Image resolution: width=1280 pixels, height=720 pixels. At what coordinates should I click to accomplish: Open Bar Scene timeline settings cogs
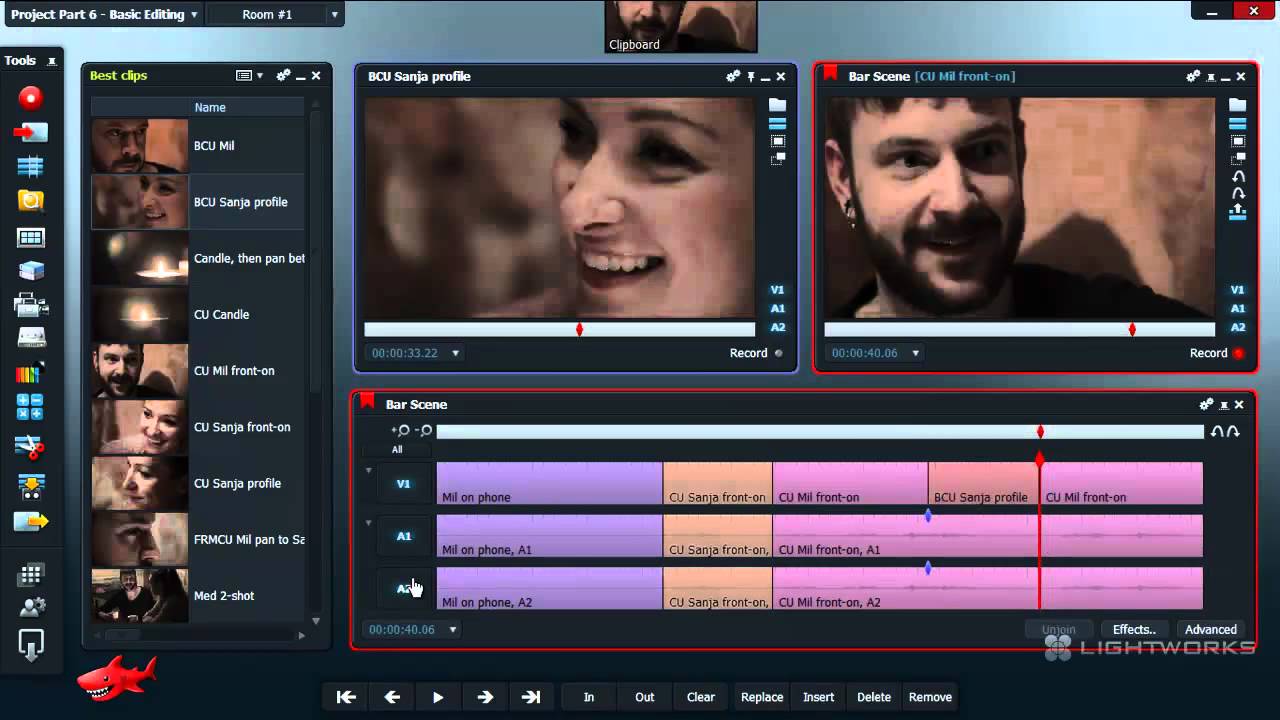point(1206,404)
